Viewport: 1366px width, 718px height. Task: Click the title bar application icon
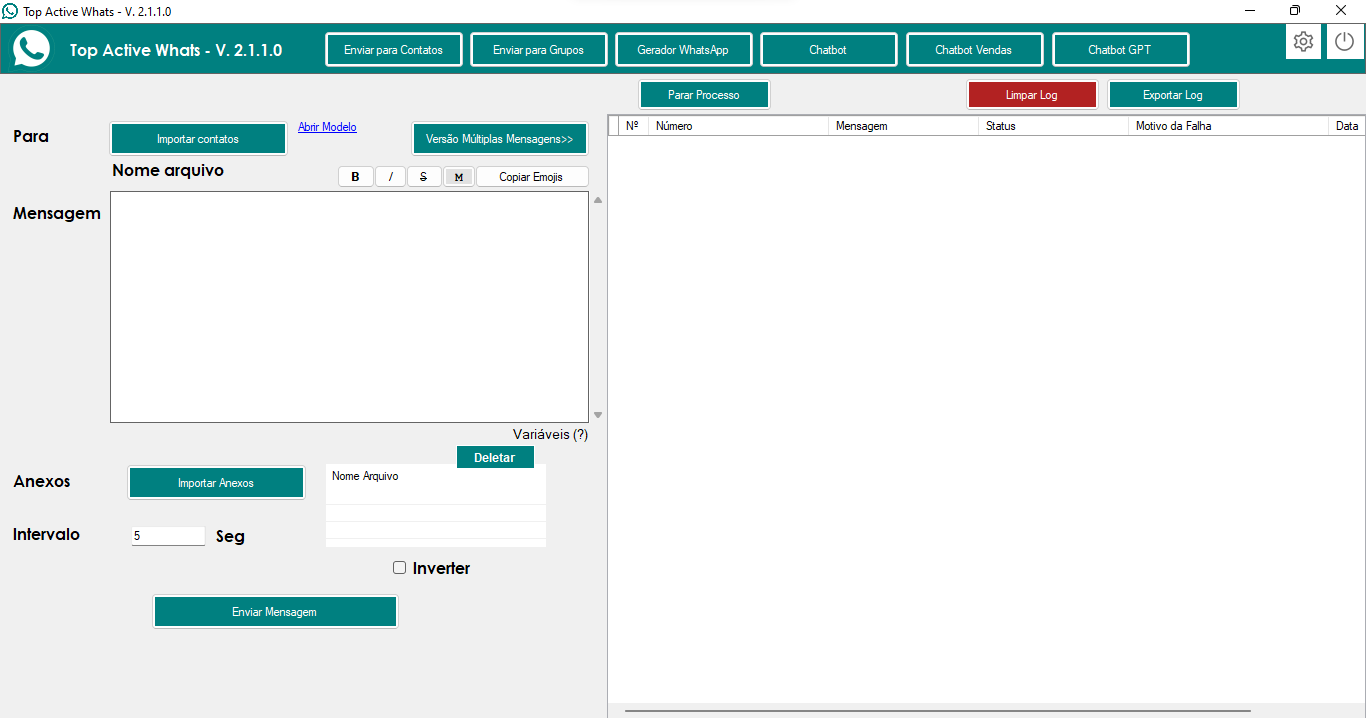pyautogui.click(x=10, y=11)
